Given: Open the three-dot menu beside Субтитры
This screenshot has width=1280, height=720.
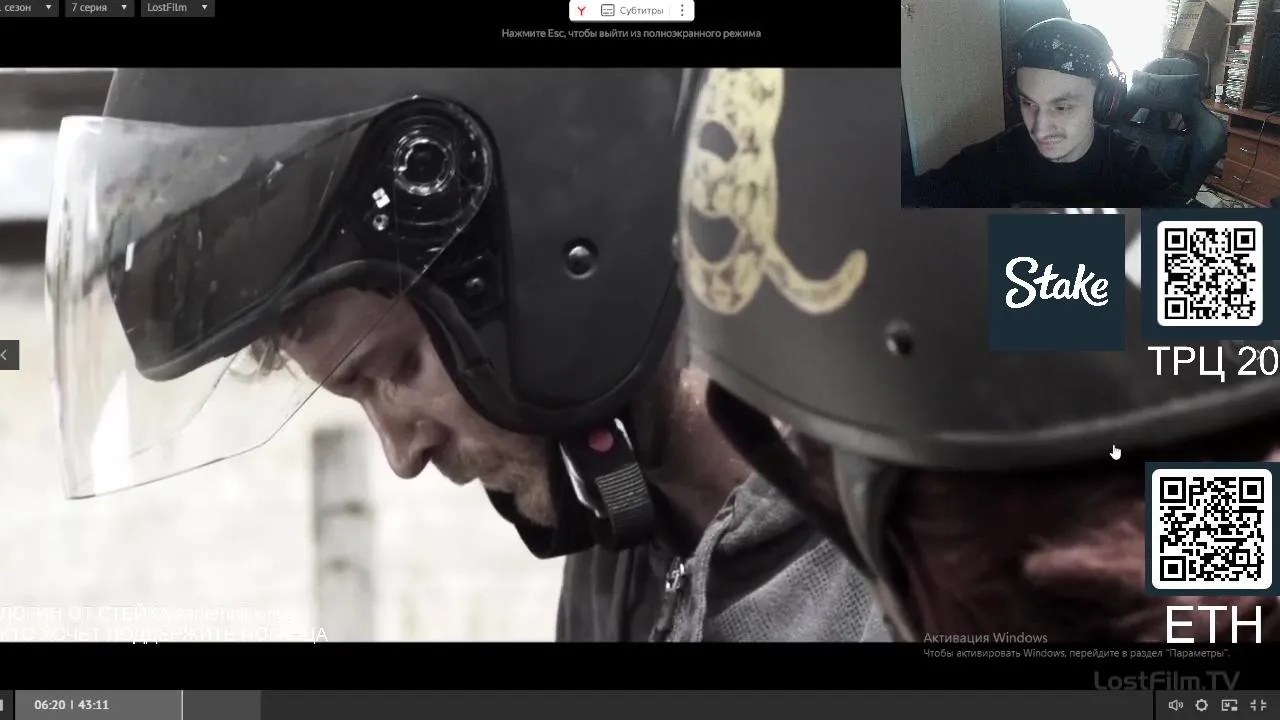Looking at the screenshot, I should [682, 10].
